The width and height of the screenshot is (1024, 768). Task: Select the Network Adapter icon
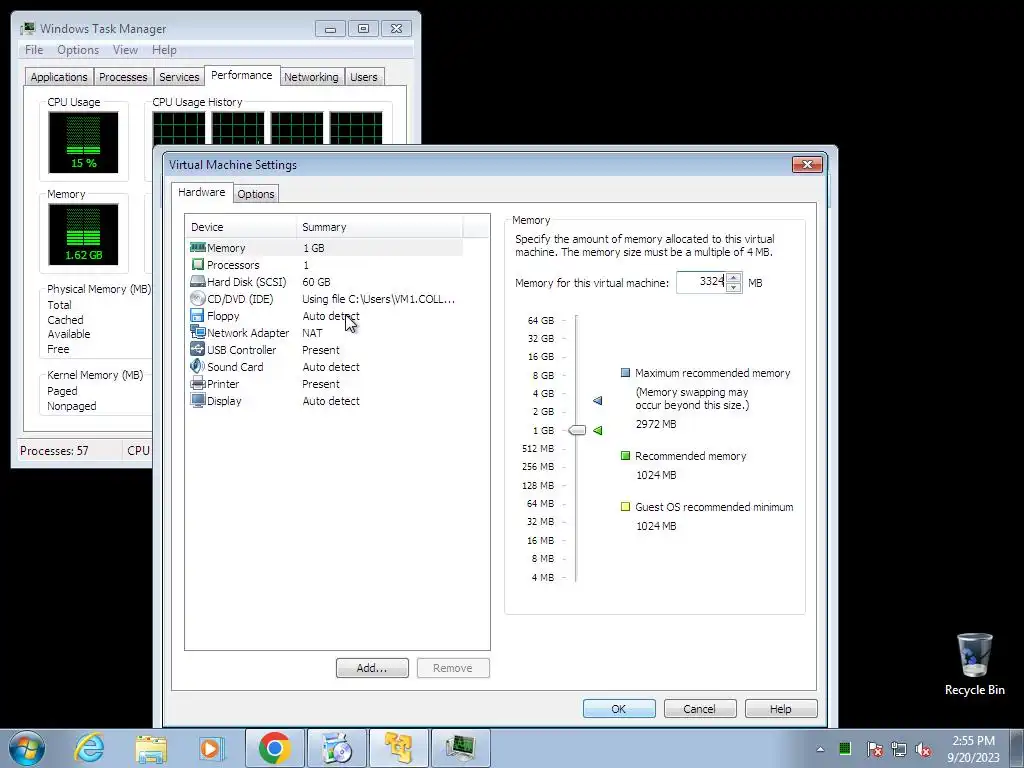click(197, 332)
